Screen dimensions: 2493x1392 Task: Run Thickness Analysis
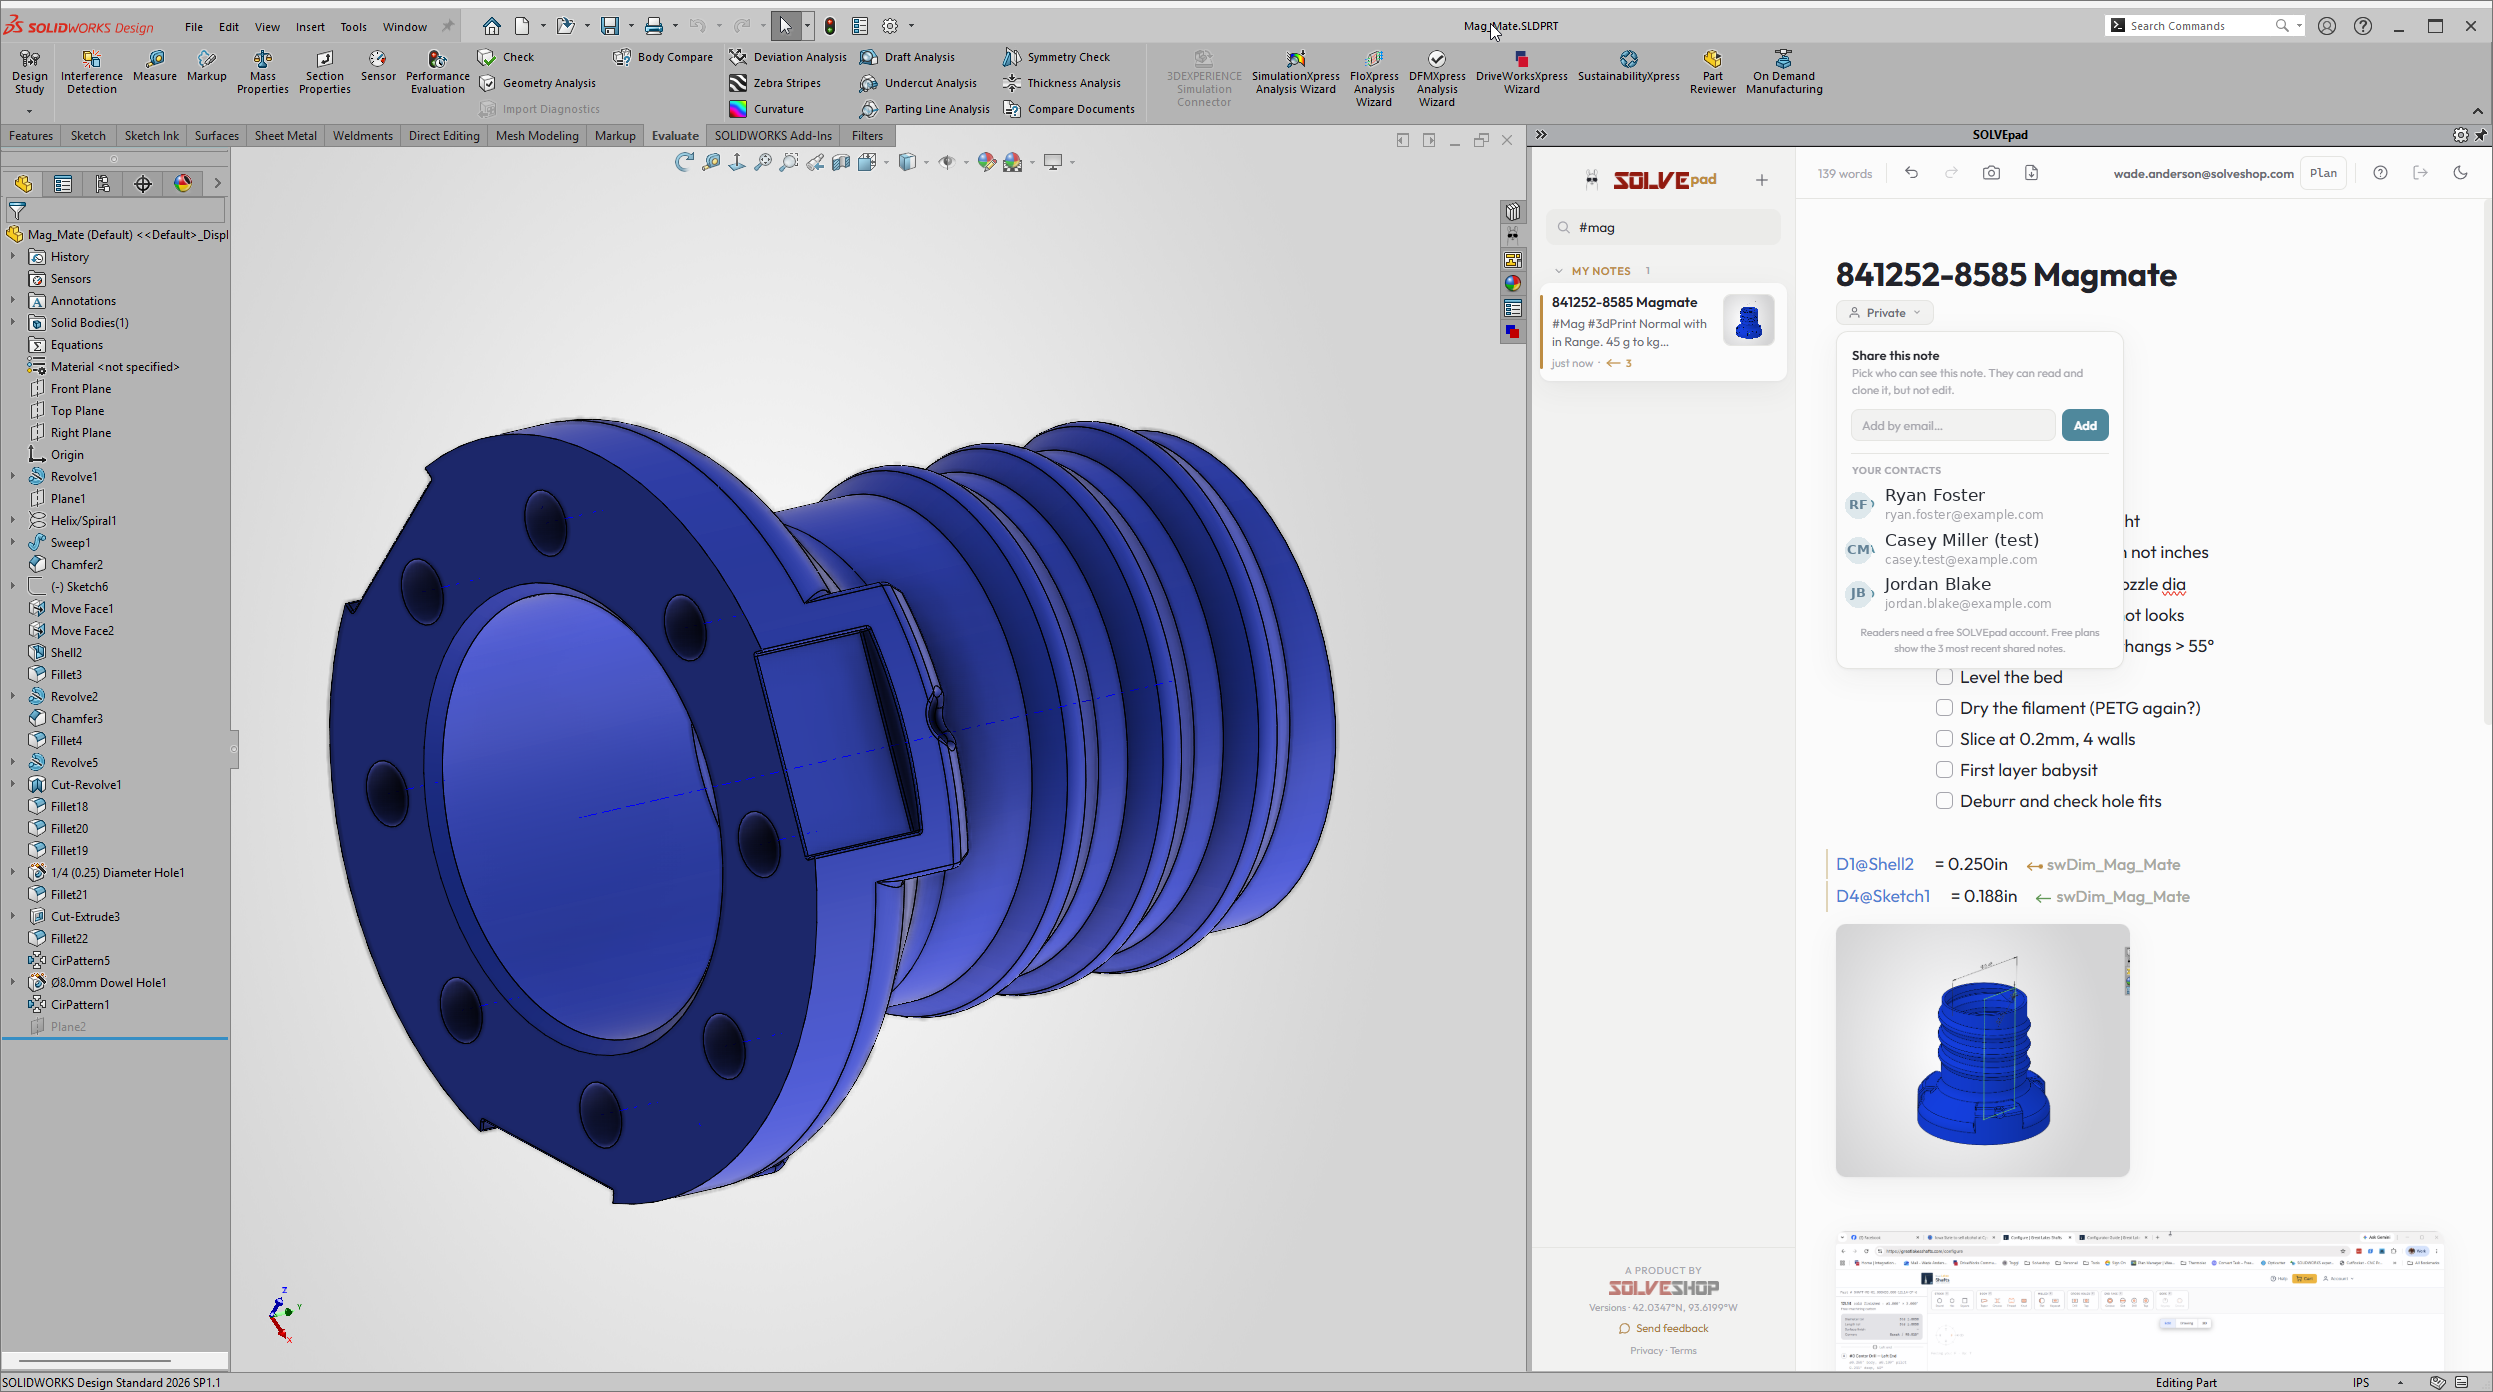coord(1062,83)
